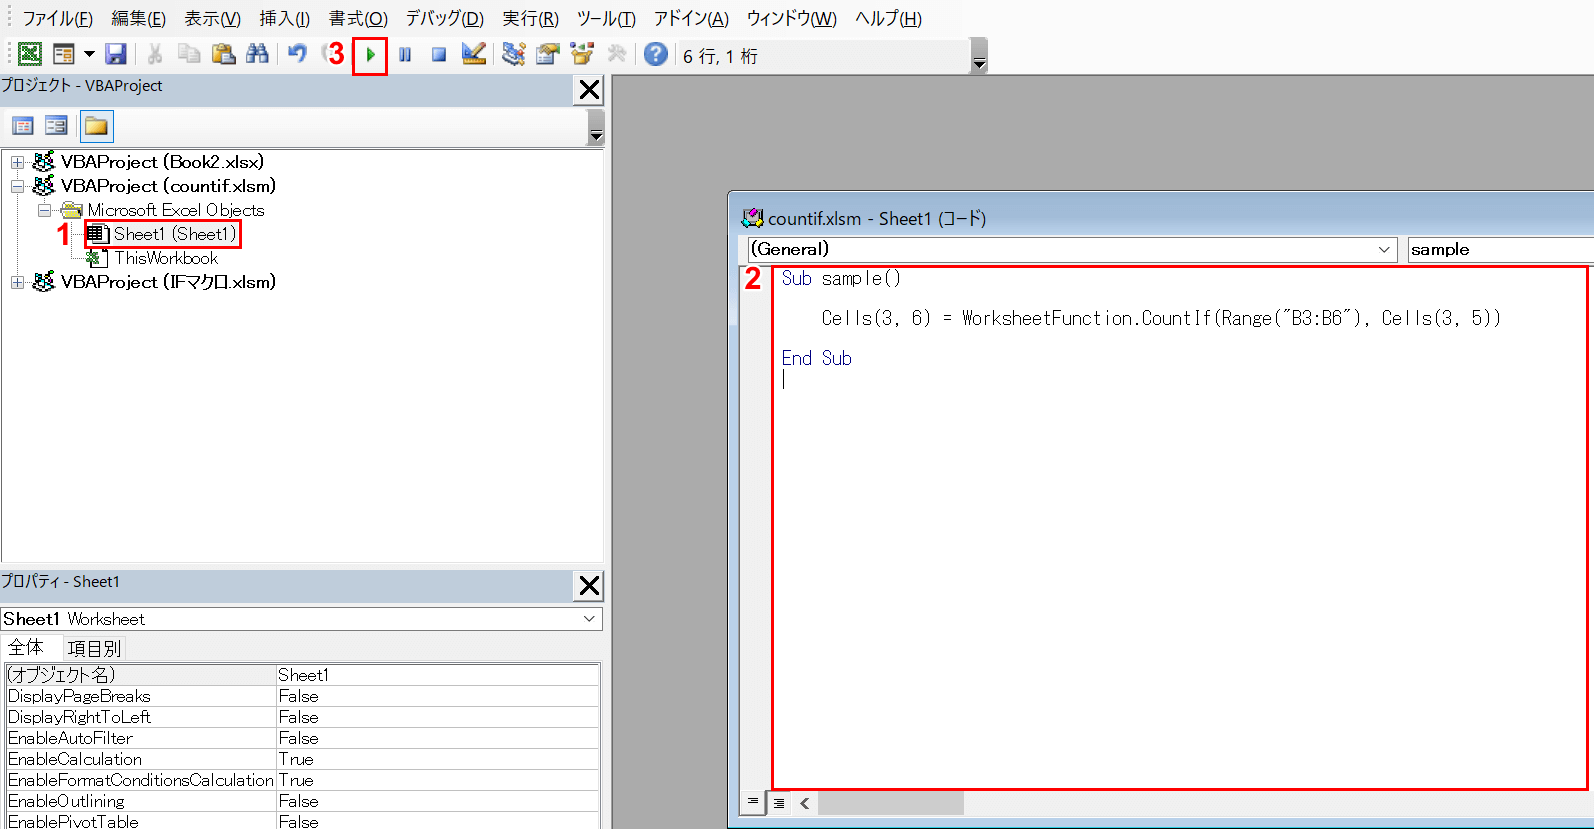Expand VBAProject (Book2.xlsx) tree node
Viewport: 1594px width, 829px height.
point(17,162)
